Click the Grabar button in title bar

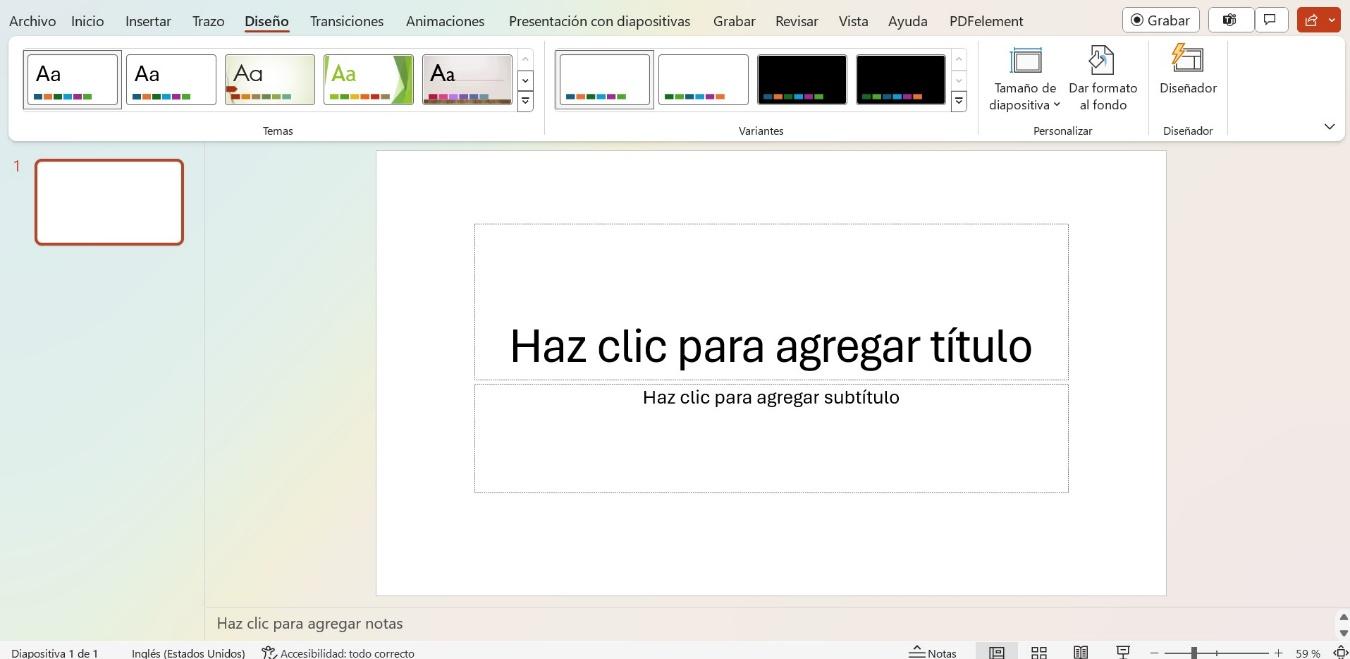click(x=1160, y=19)
